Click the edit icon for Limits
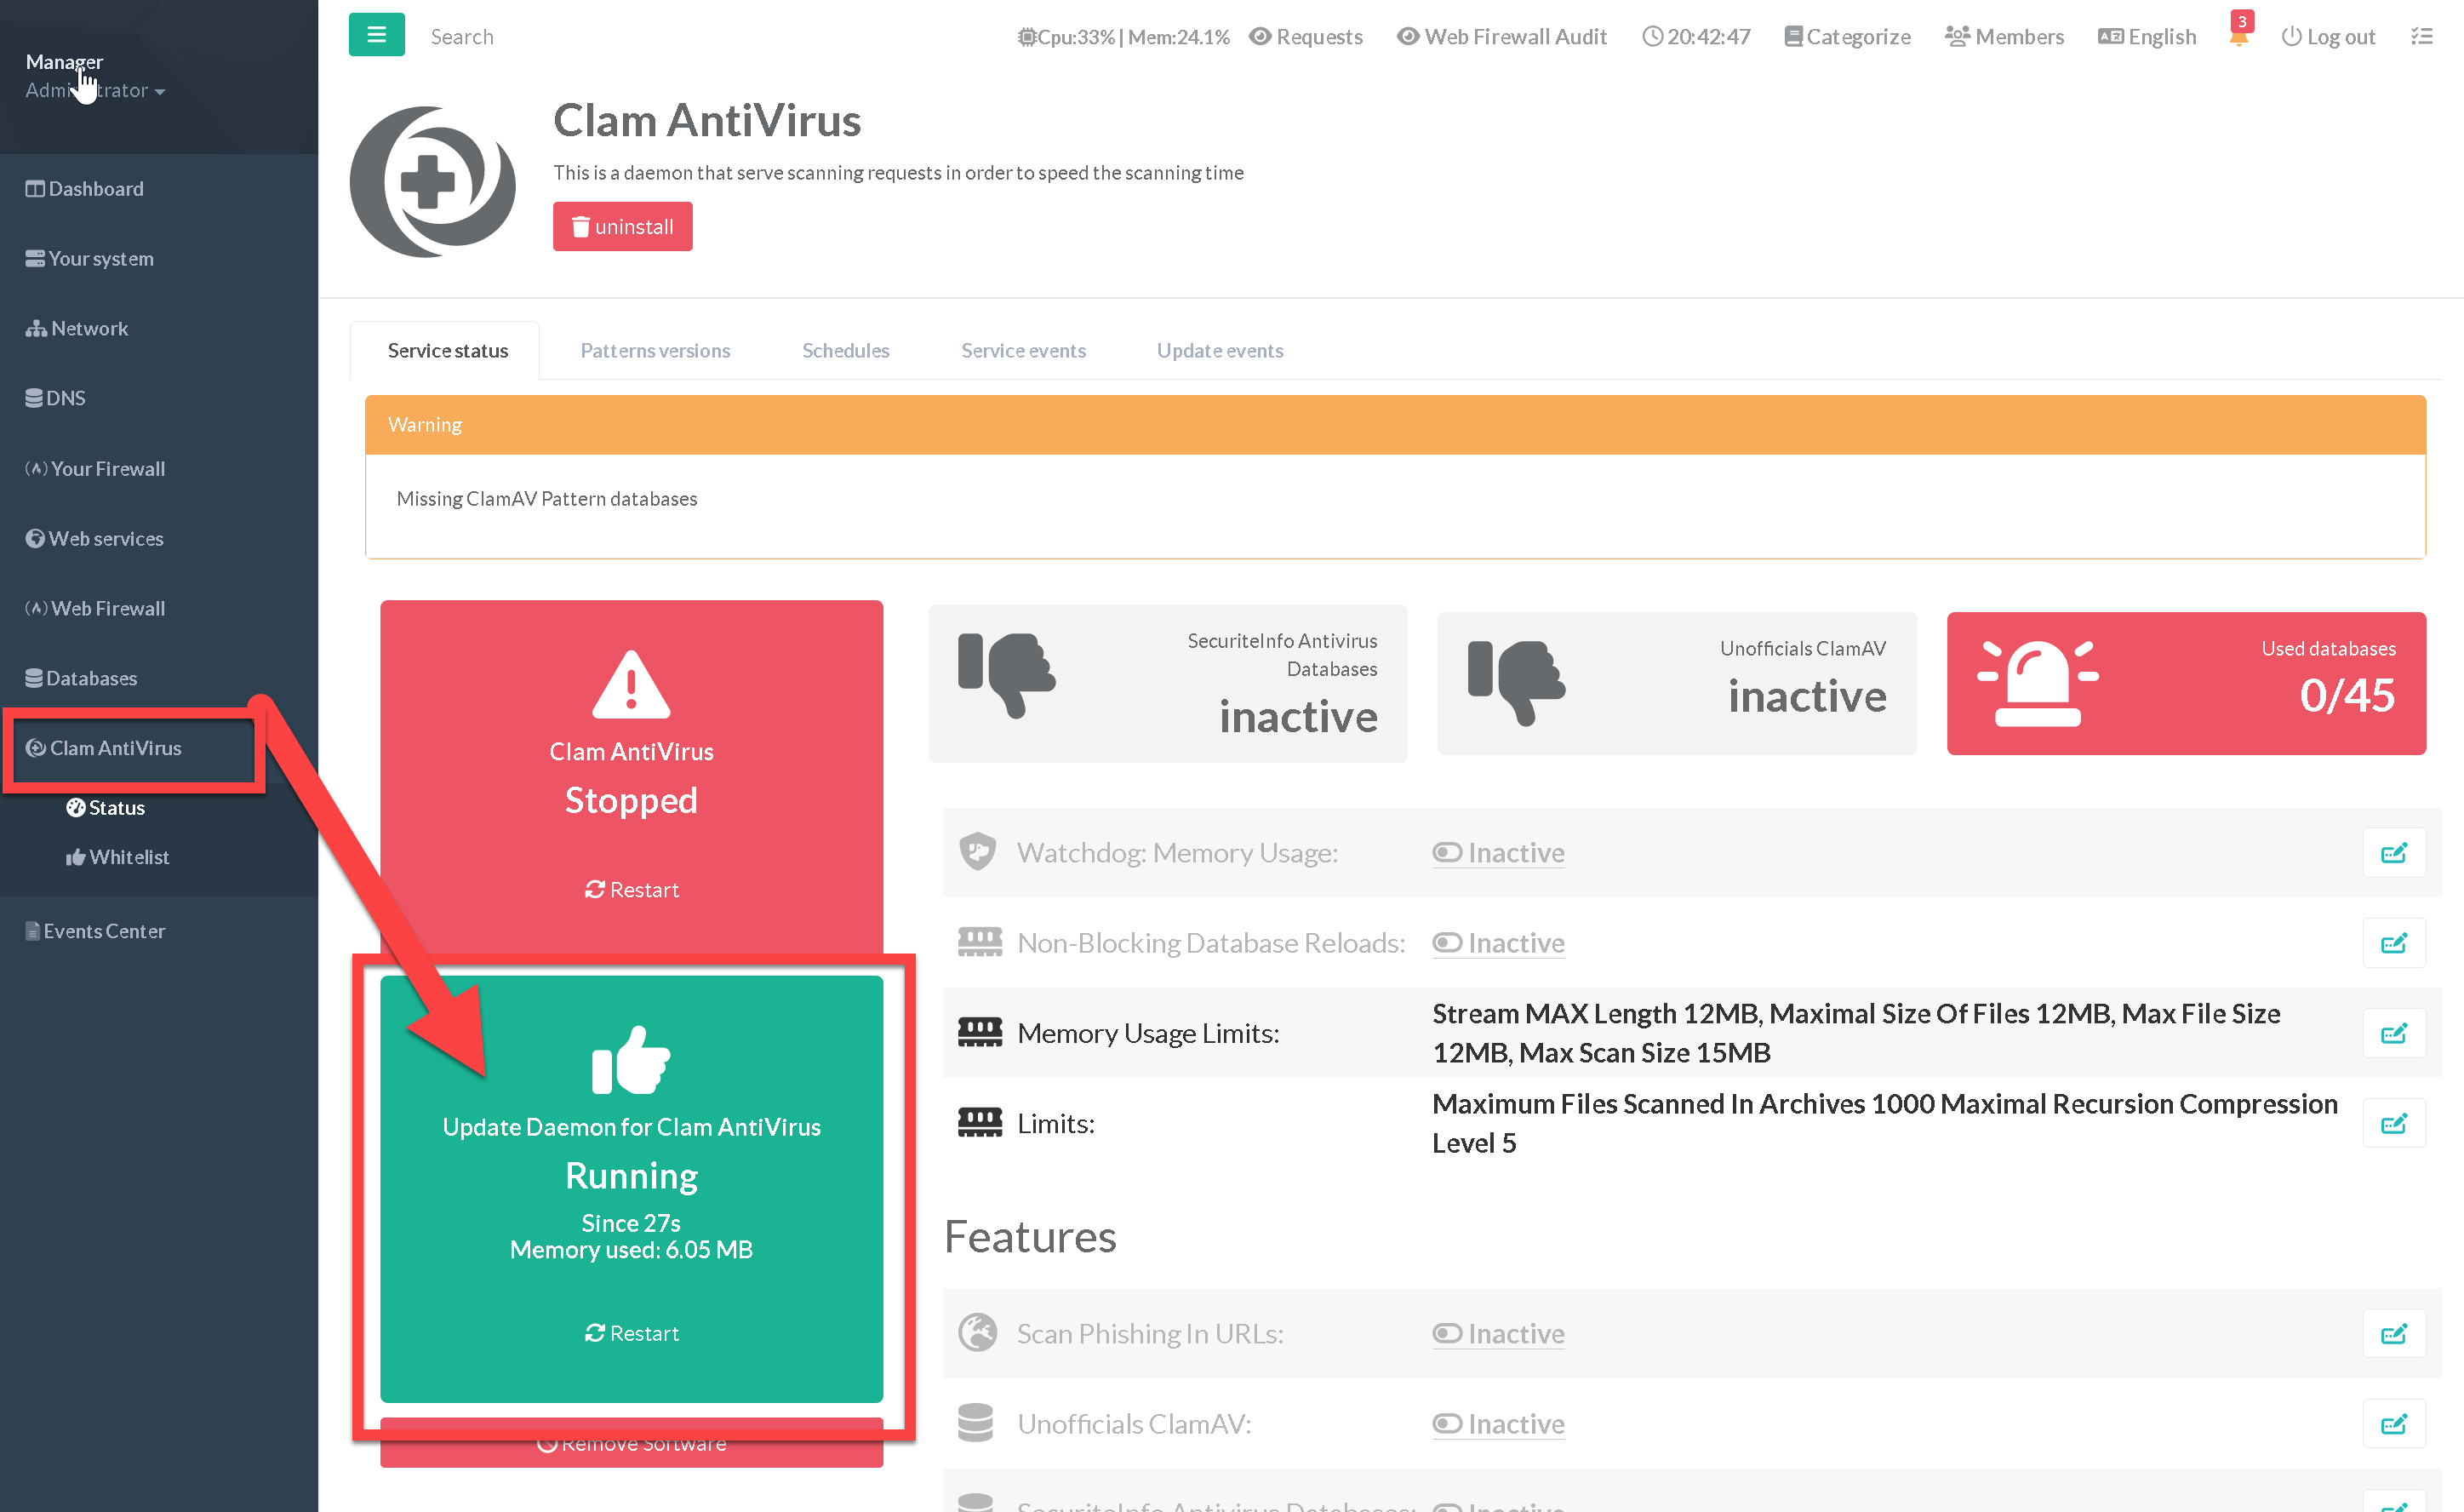 2393,1124
